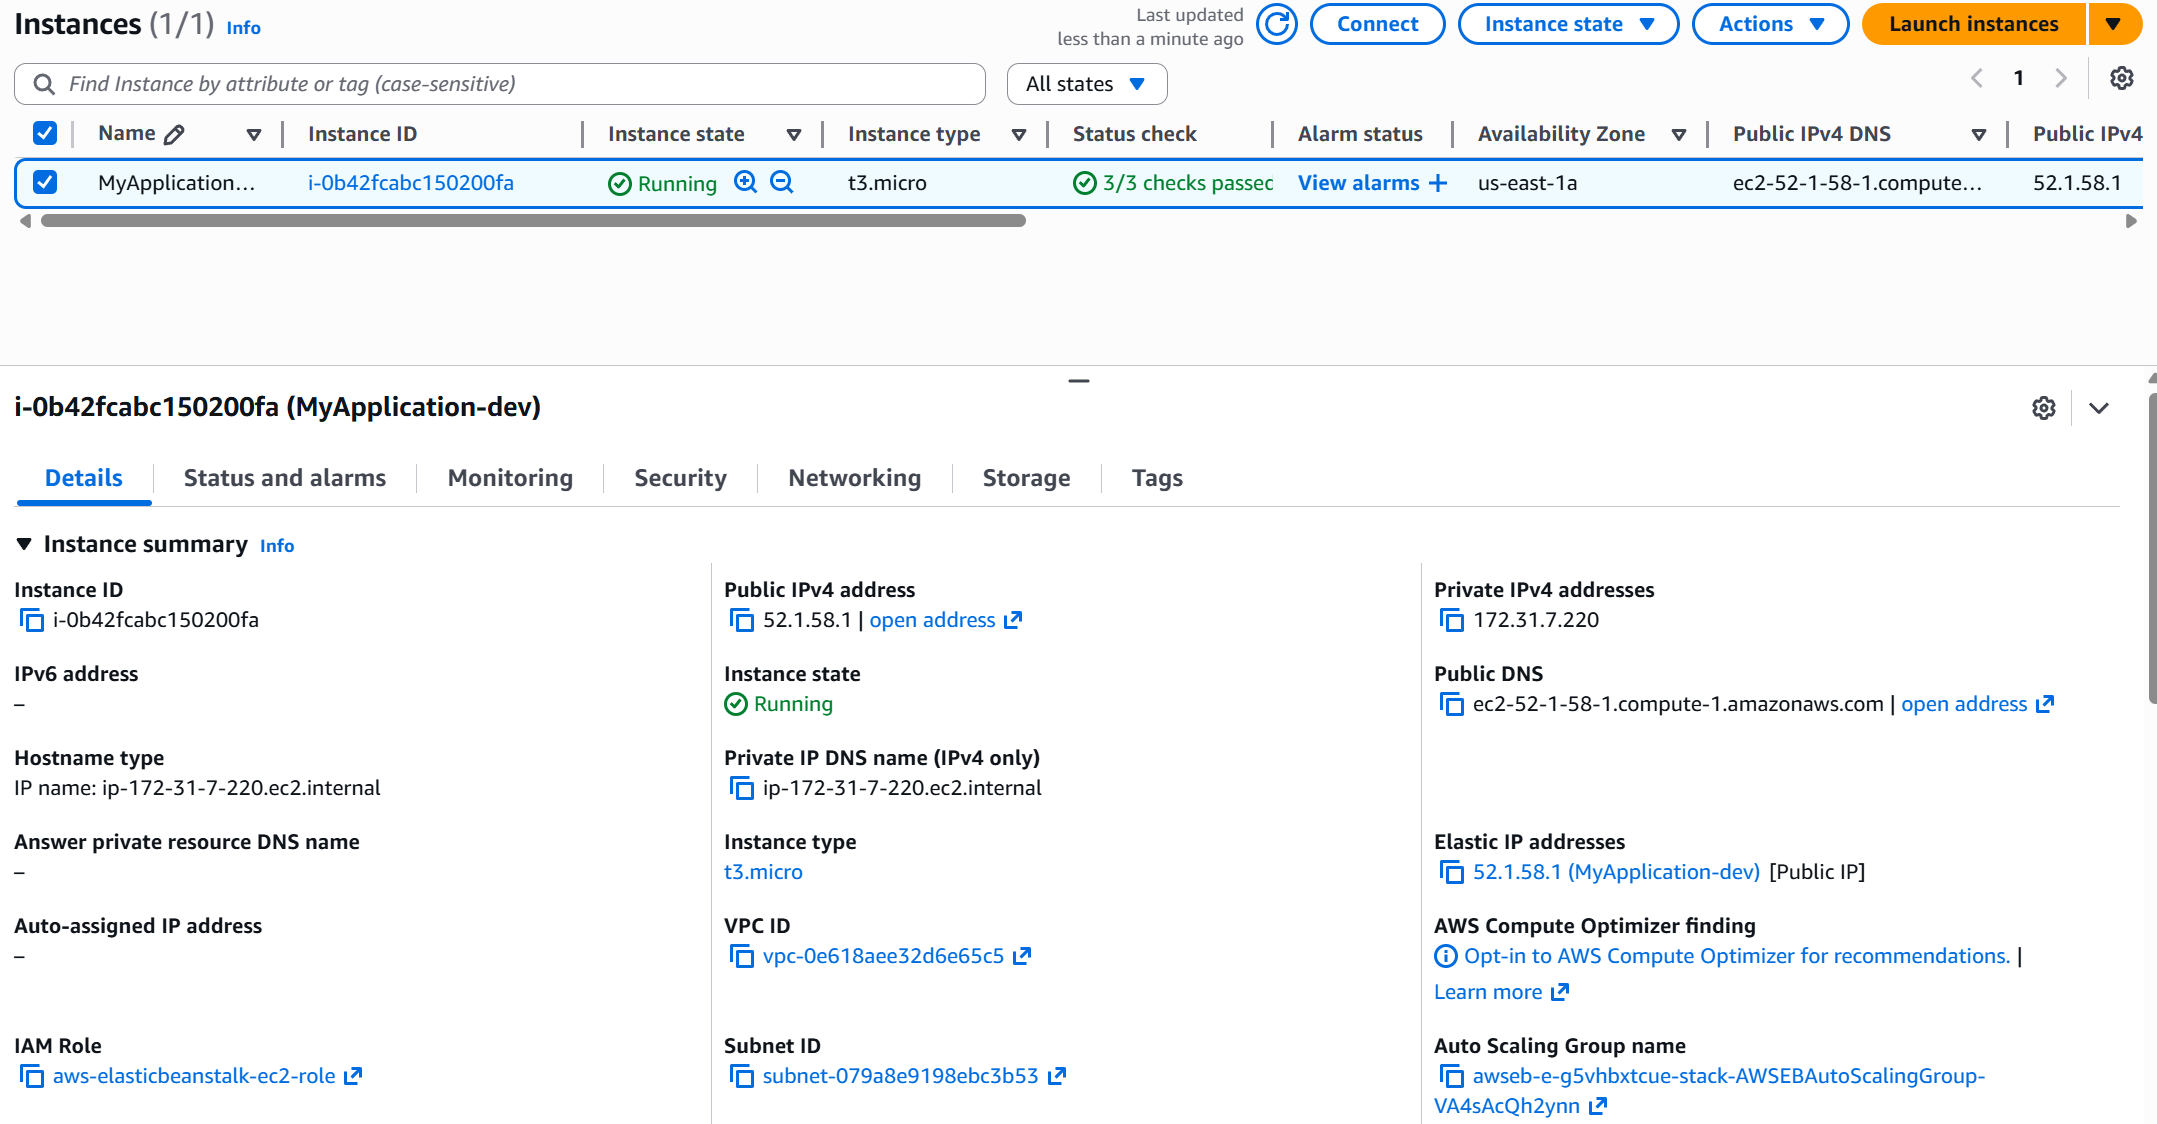
Task: Toggle the select-all instances checkbox
Action: [x=45, y=133]
